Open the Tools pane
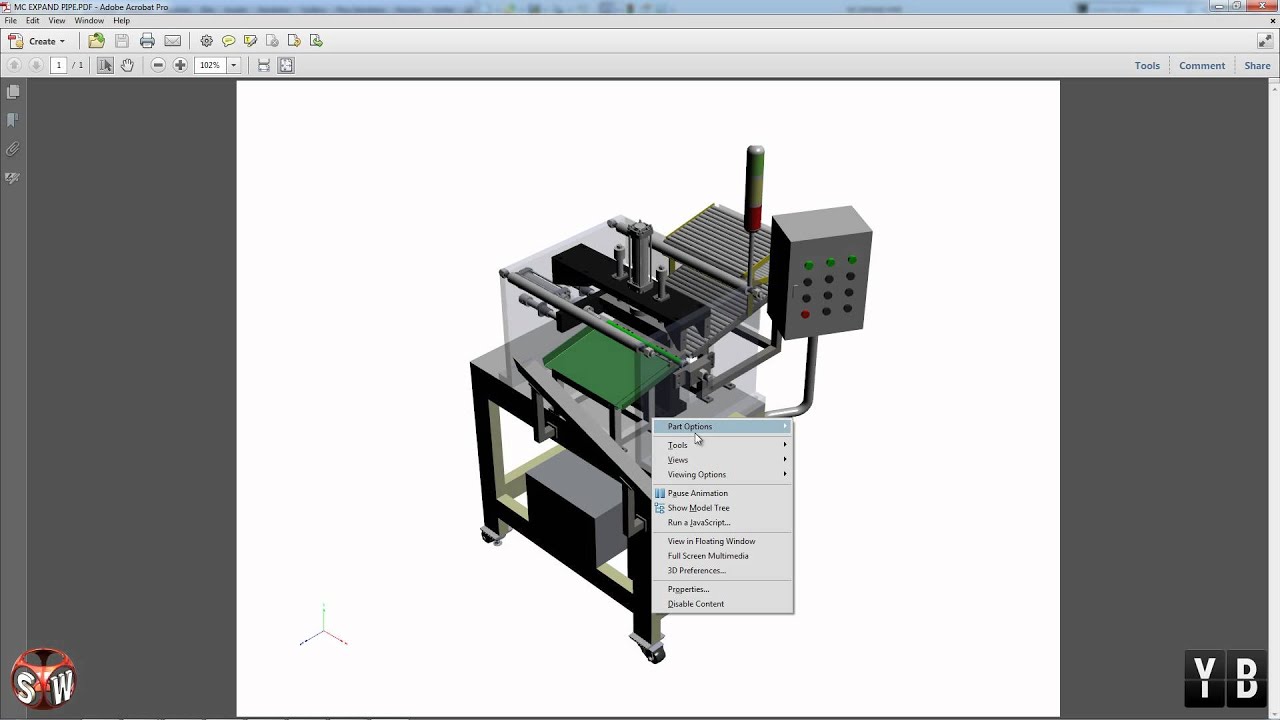This screenshot has height=720, width=1280. pyautogui.click(x=1147, y=66)
